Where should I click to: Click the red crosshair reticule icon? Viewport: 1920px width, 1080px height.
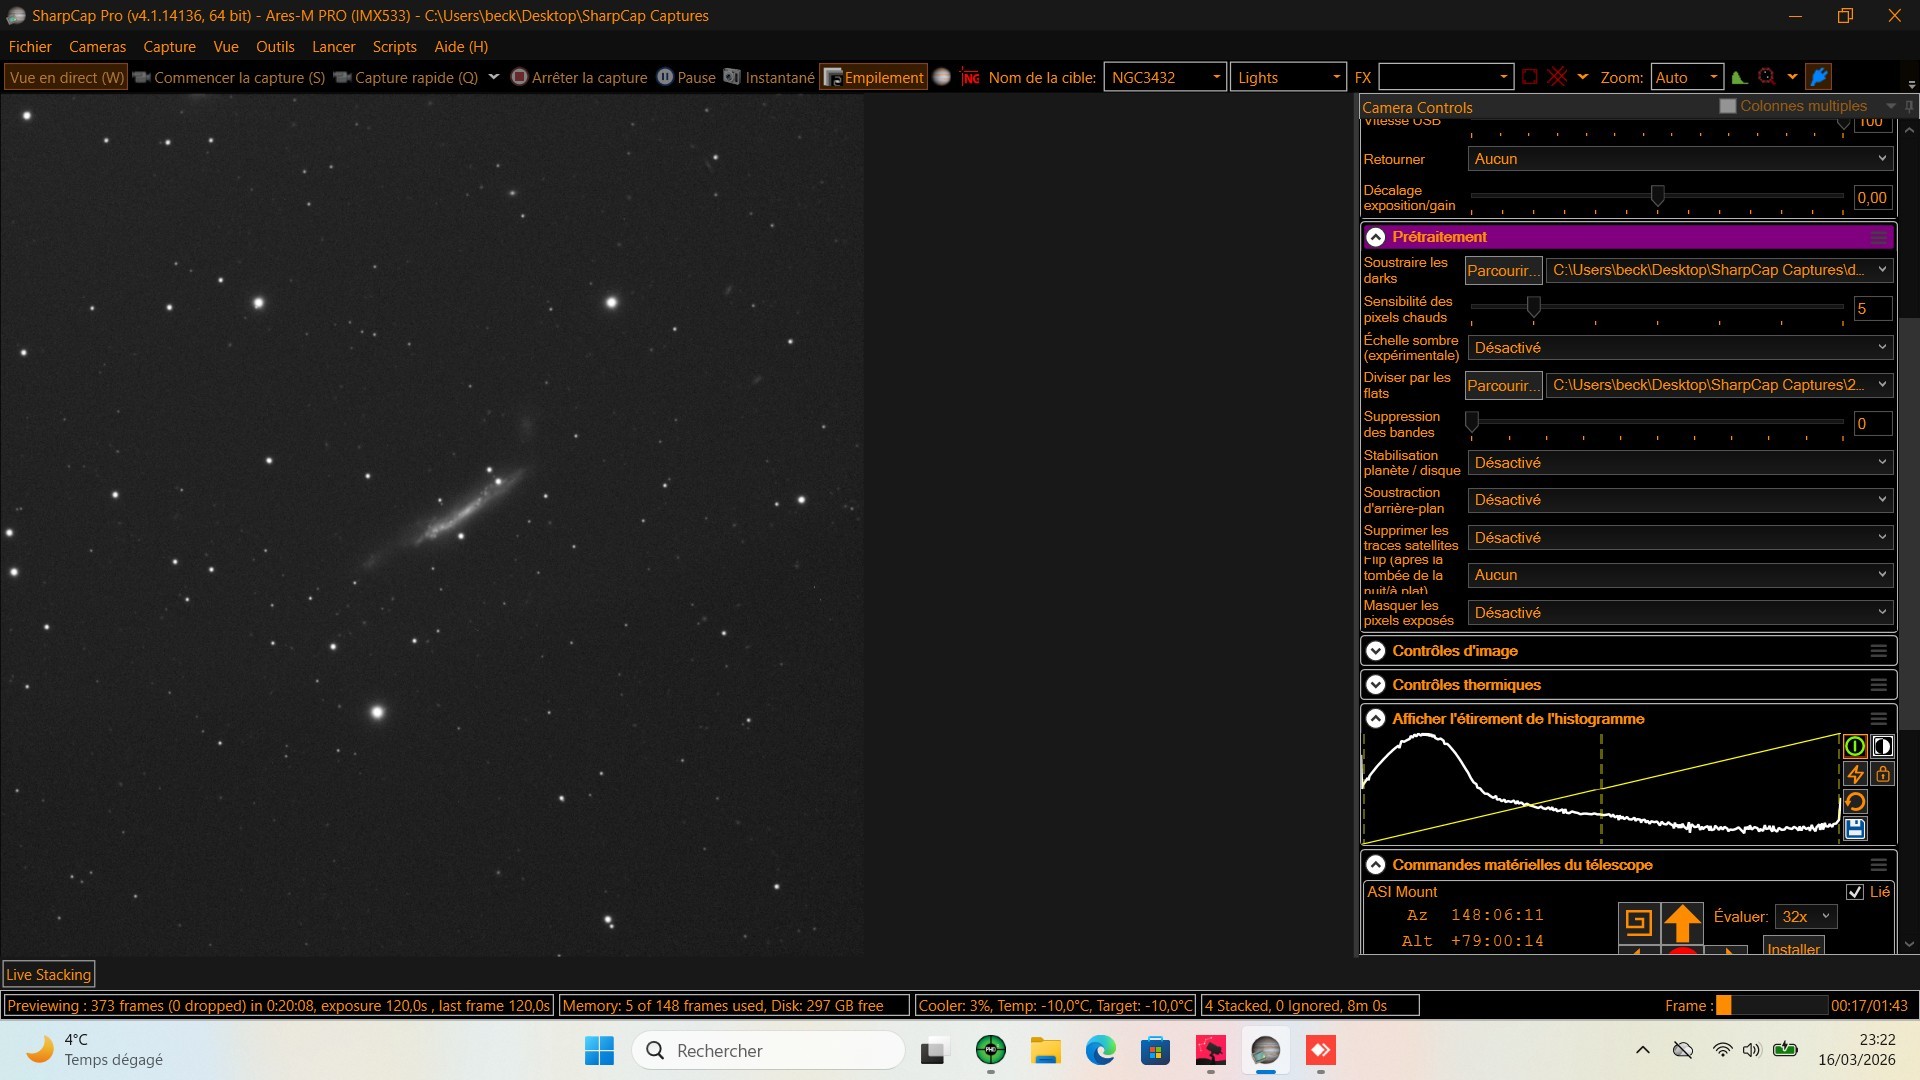1557,77
